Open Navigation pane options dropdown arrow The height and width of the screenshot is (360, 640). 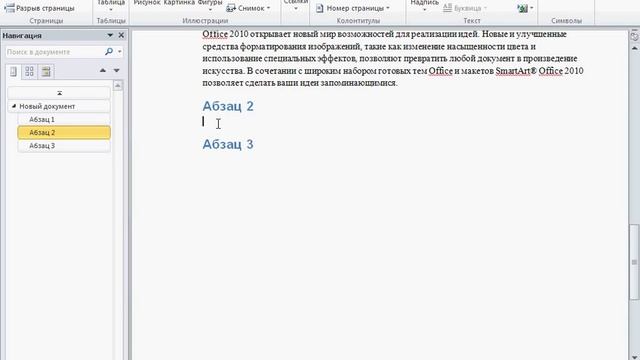click(x=110, y=36)
